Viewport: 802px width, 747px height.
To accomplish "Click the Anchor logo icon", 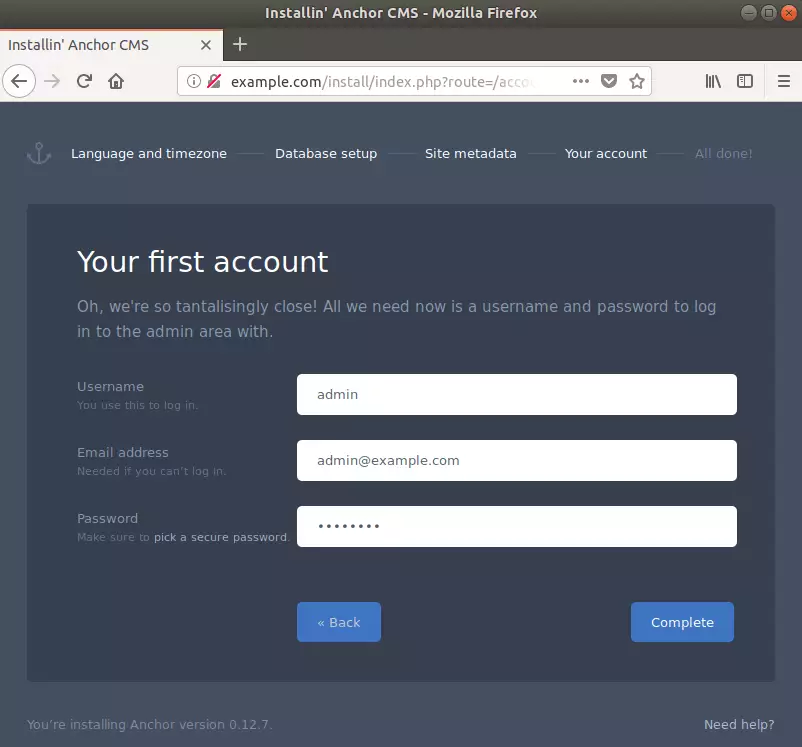I will [x=39, y=153].
